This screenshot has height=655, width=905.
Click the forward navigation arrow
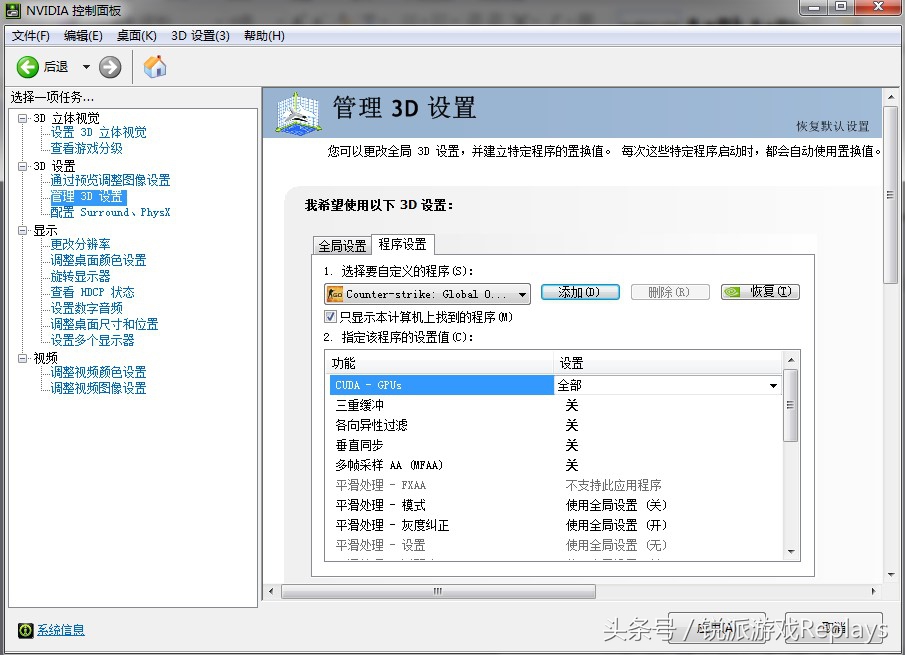(108, 67)
